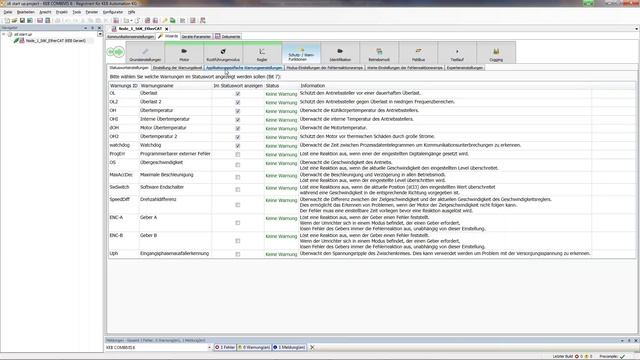Open Applikationsspezifische Warnungseinstellungen subtab

point(244,68)
